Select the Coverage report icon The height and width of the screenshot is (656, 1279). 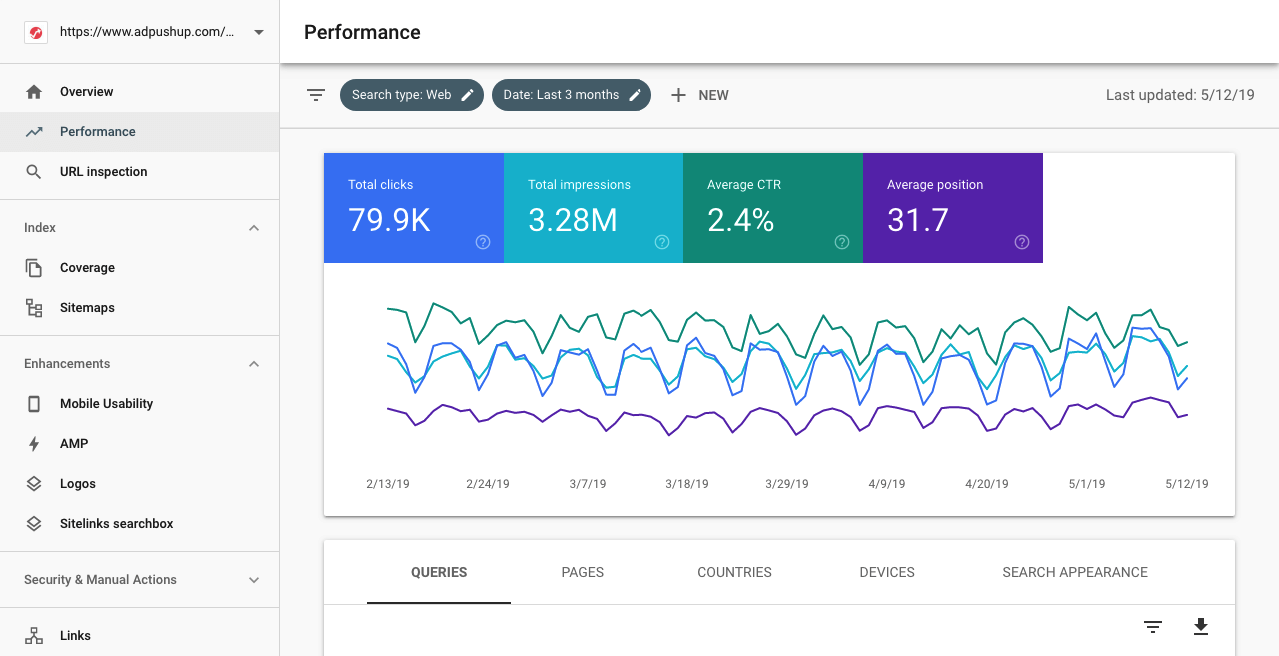pos(35,267)
